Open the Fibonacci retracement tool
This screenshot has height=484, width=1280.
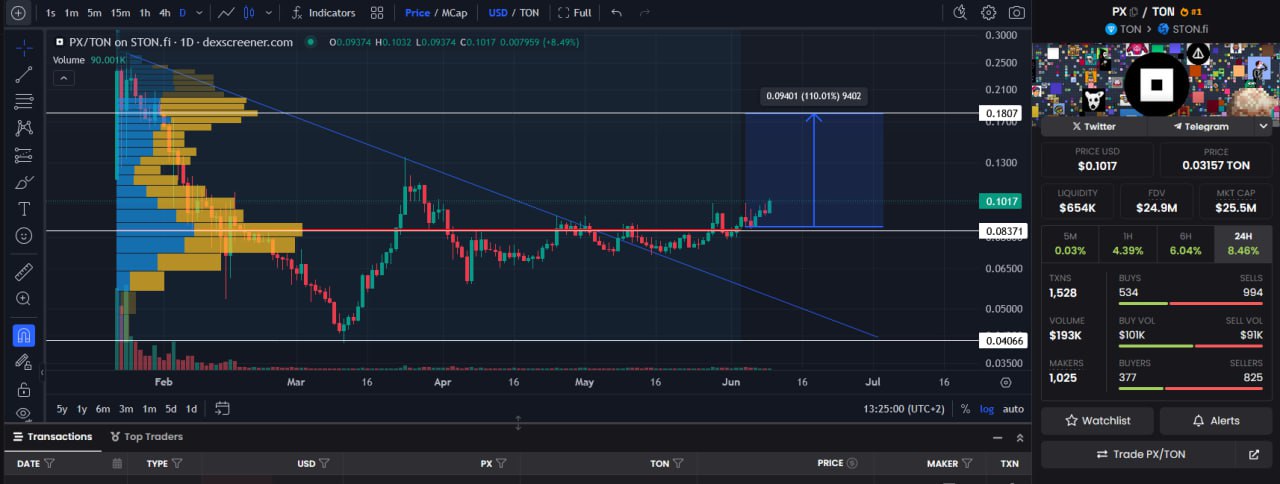(24, 102)
